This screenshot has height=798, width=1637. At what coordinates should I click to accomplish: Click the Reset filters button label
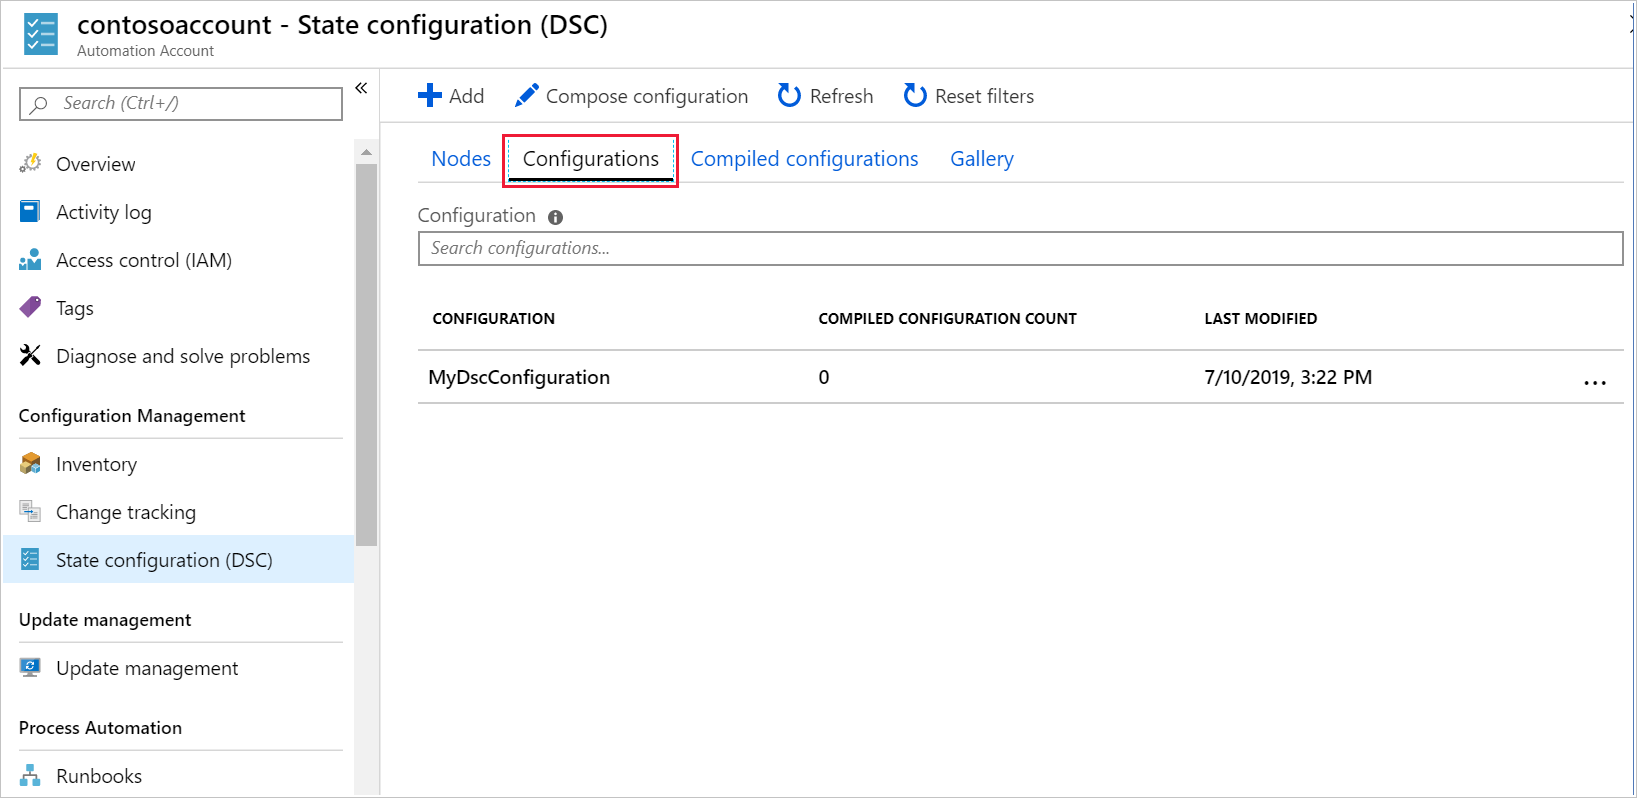pyautogui.click(x=984, y=96)
